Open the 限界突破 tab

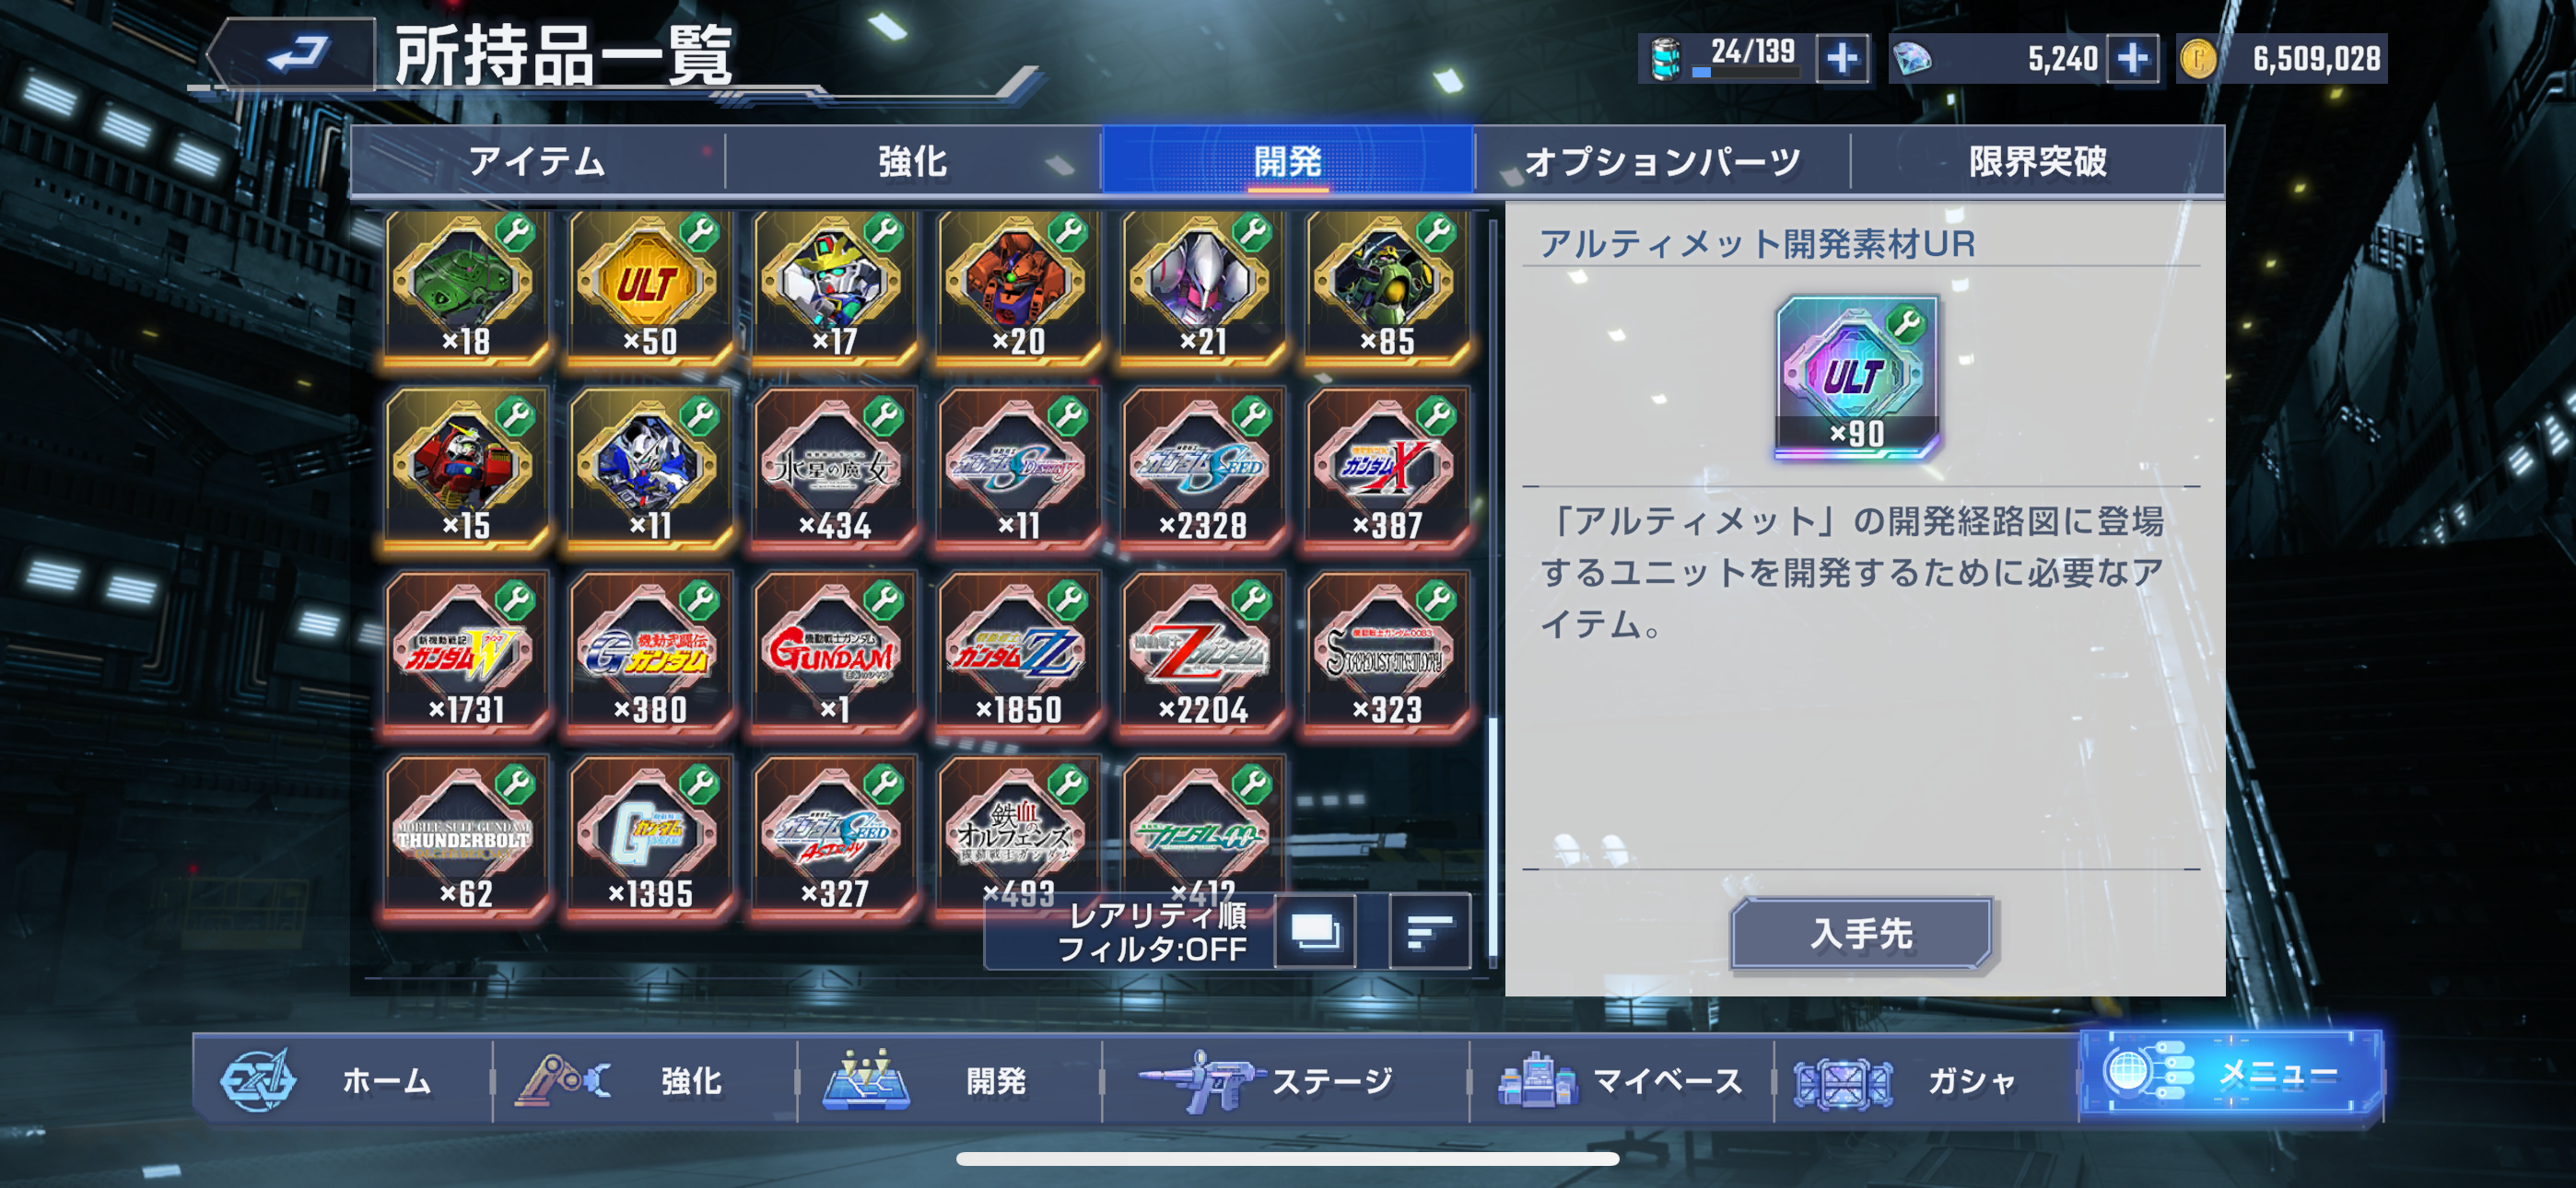(x=2038, y=160)
